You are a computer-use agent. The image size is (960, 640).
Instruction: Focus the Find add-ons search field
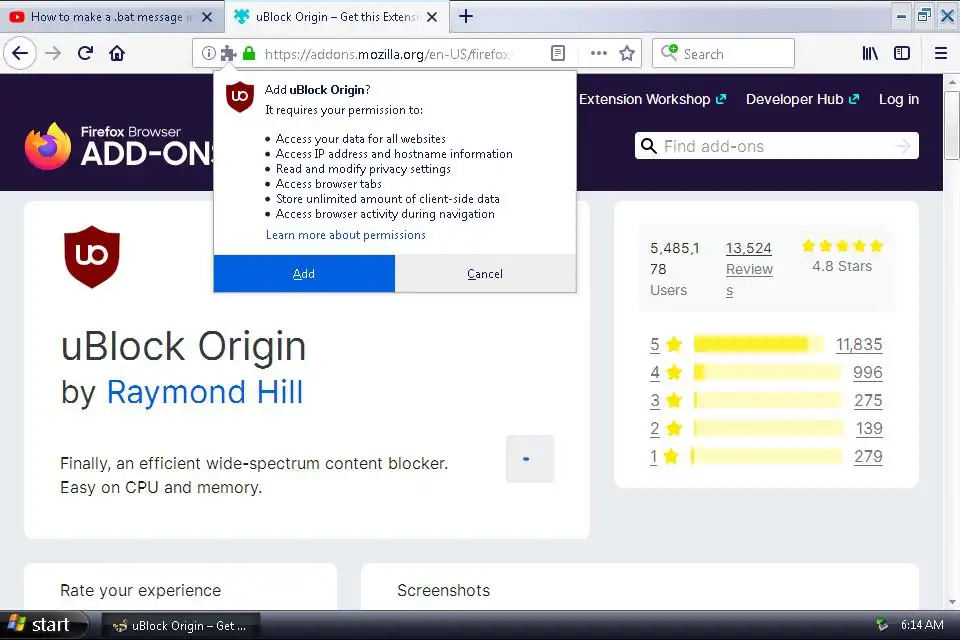pos(776,146)
